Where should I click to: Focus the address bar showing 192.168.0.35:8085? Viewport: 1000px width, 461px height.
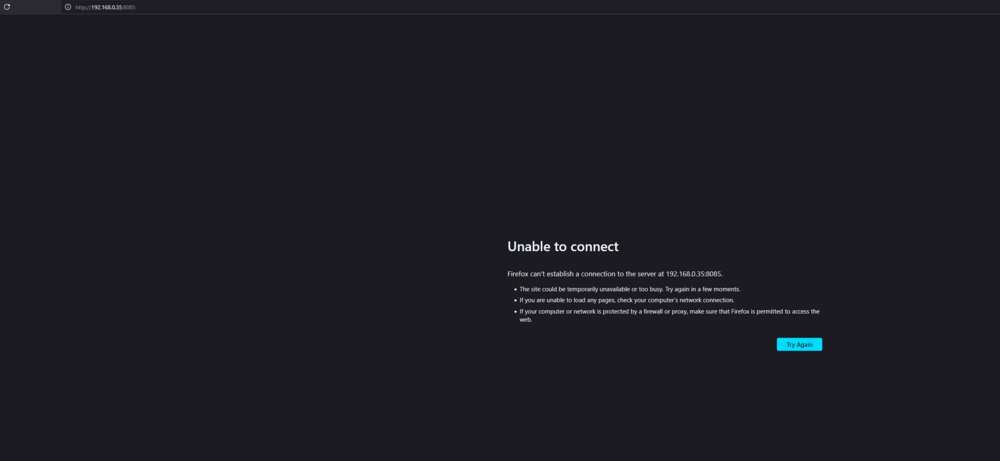(x=529, y=7)
